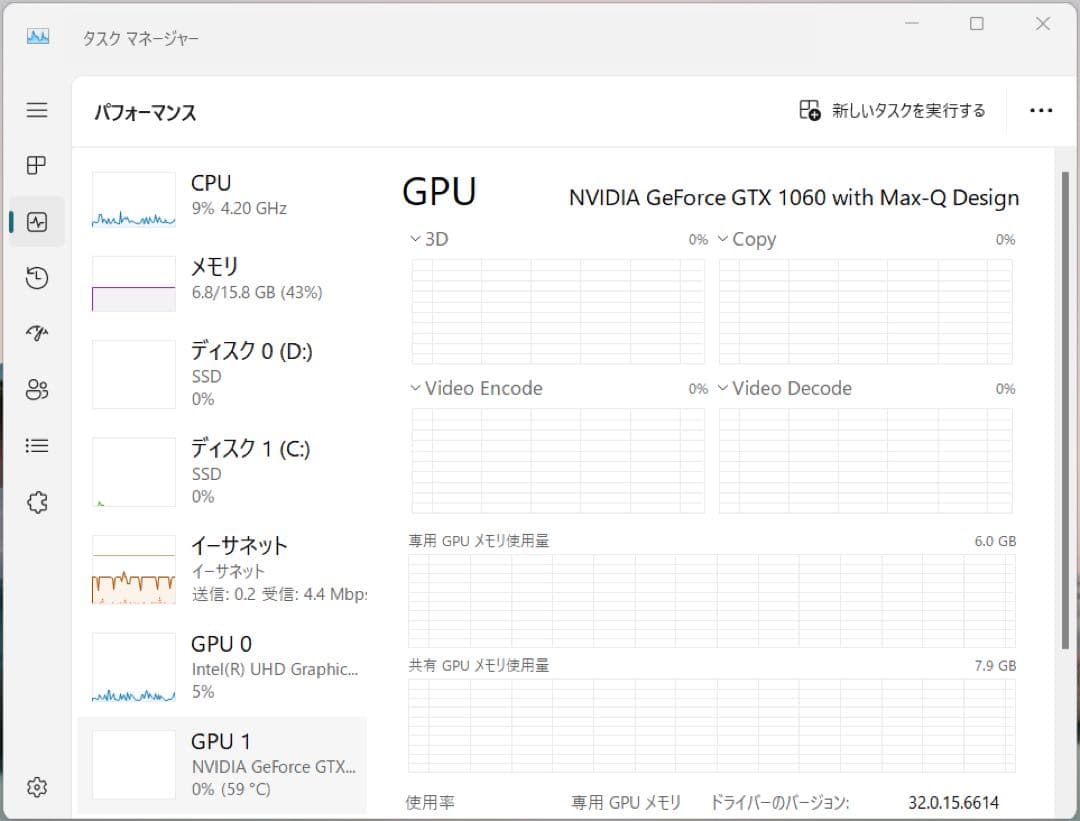Image resolution: width=1080 pixels, height=821 pixels.
Task: Select イーサネット in the performance list
Action: pyautogui.click(x=222, y=570)
